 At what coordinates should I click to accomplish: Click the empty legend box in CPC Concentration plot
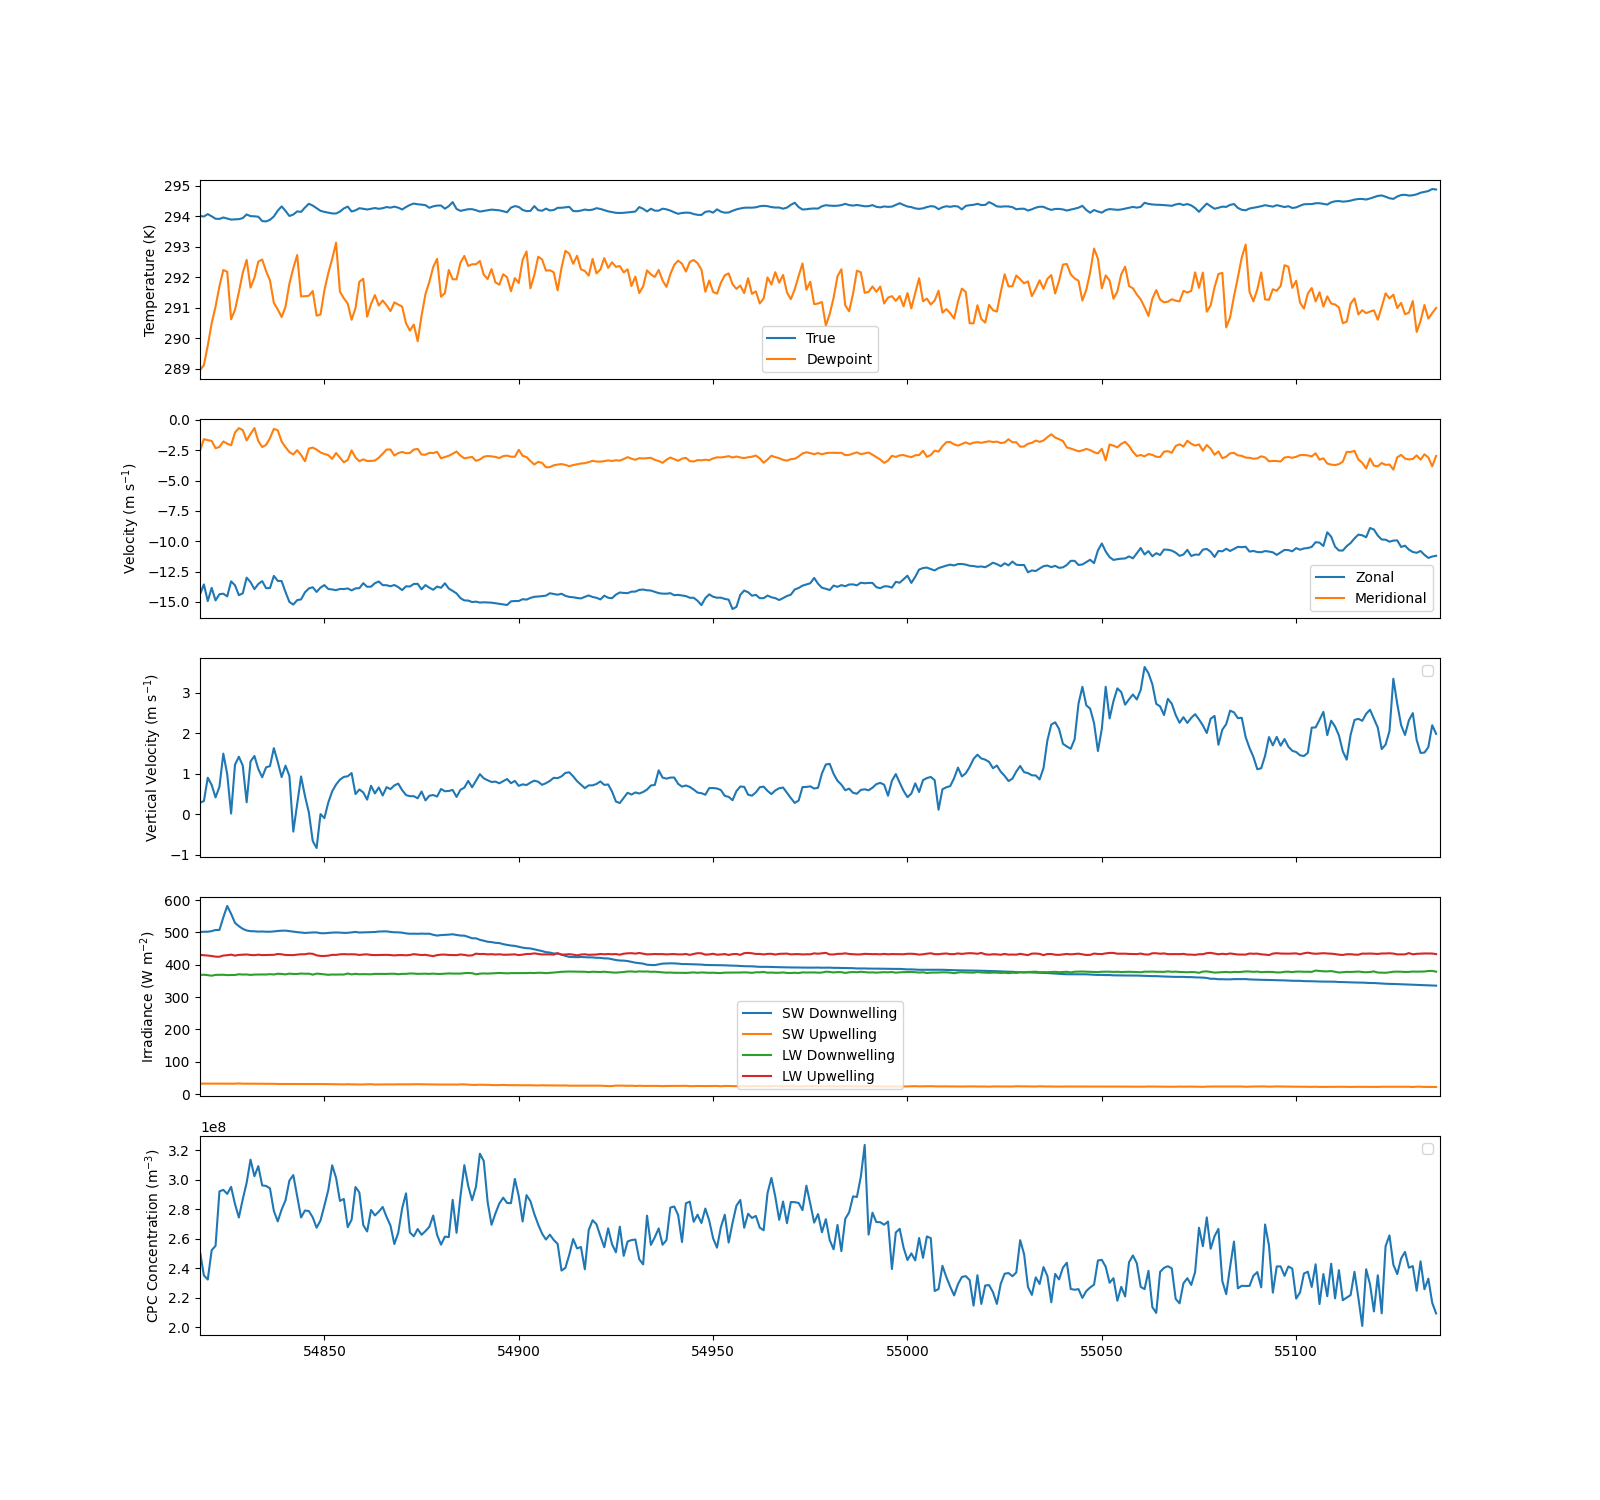tap(1428, 1149)
